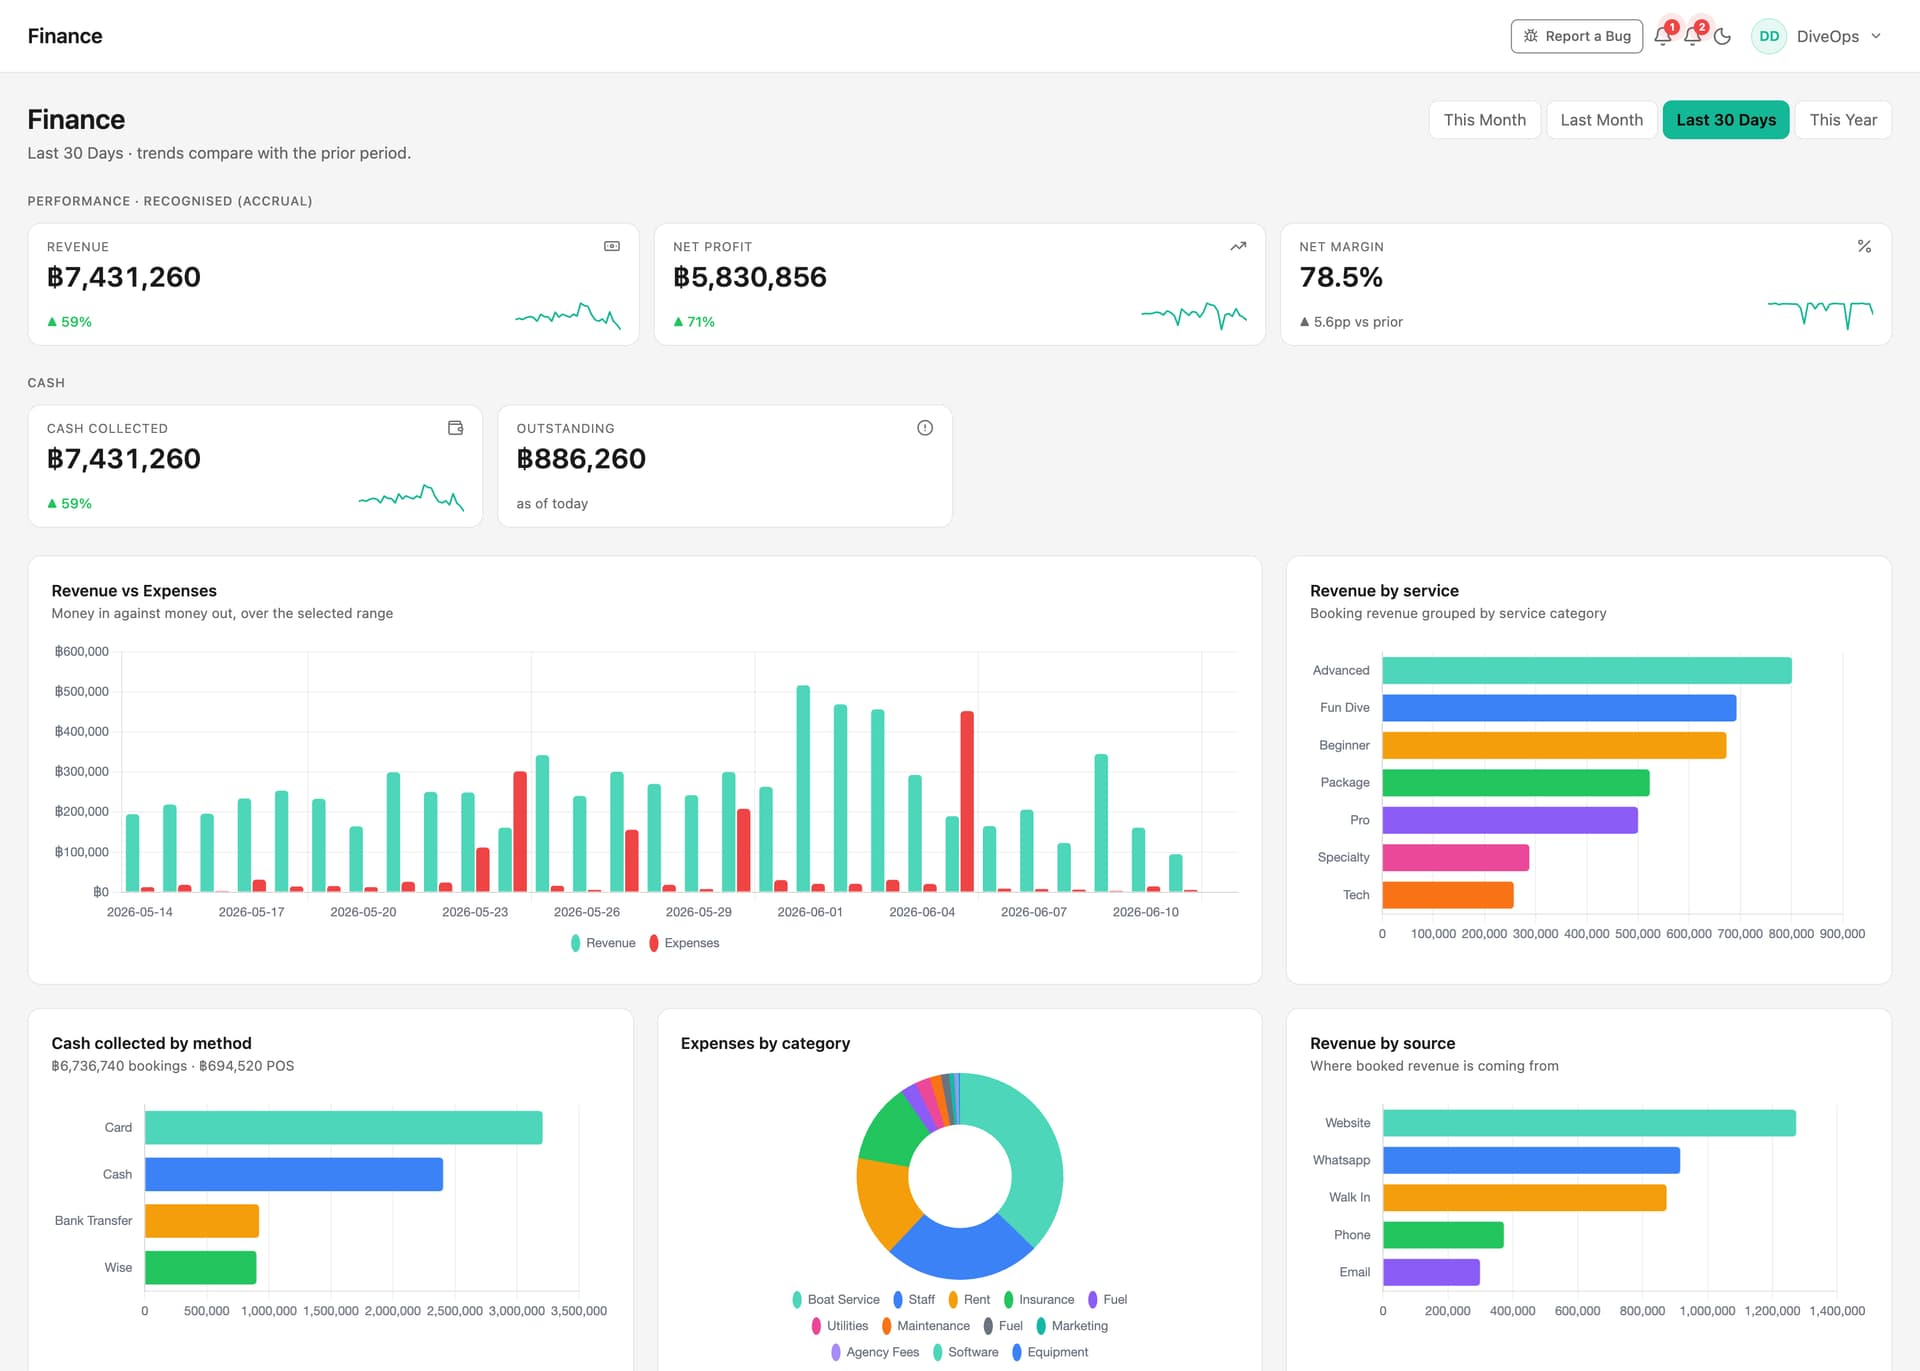The height and width of the screenshot is (1371, 1920).
Task: Click the Fun Dive revenue bar
Action: [x=1559, y=708]
